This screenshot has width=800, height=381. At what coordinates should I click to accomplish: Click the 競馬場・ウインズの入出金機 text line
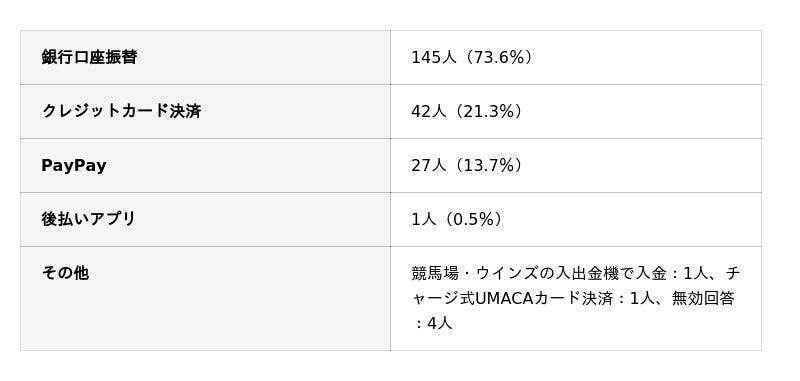(515, 274)
